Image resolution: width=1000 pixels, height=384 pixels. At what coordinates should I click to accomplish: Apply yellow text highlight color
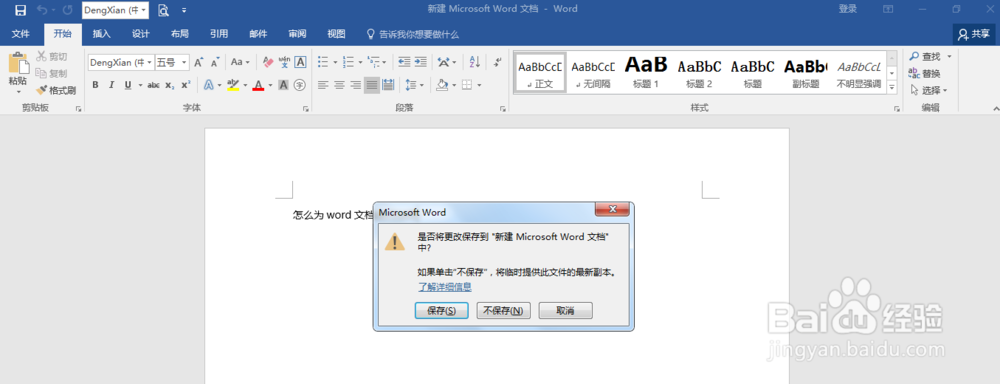[233, 85]
